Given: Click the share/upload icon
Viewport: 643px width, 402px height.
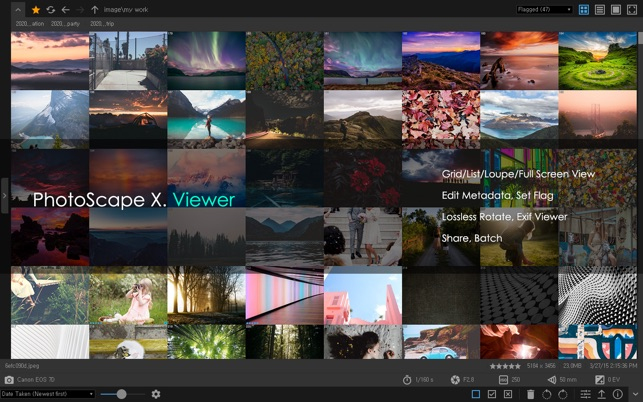Looking at the screenshot, I should tap(601, 394).
